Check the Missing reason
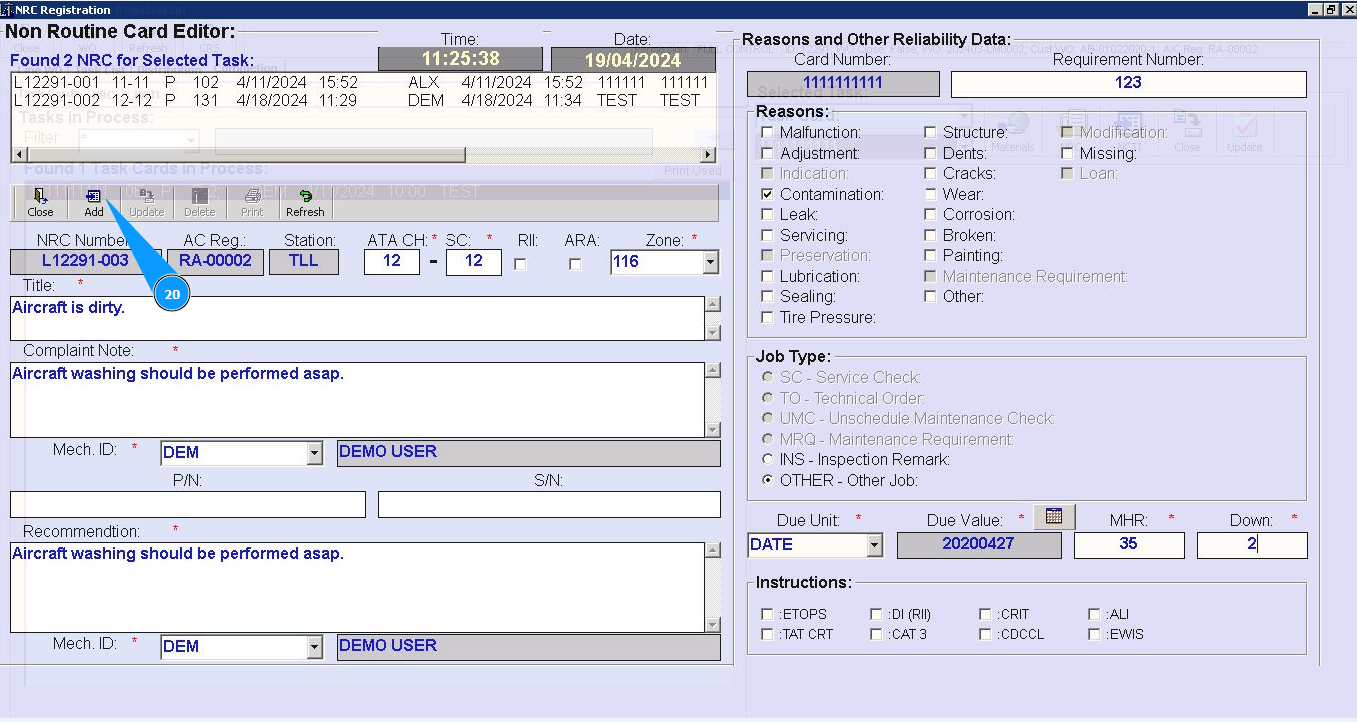The height and width of the screenshot is (722, 1357). 1067,153
